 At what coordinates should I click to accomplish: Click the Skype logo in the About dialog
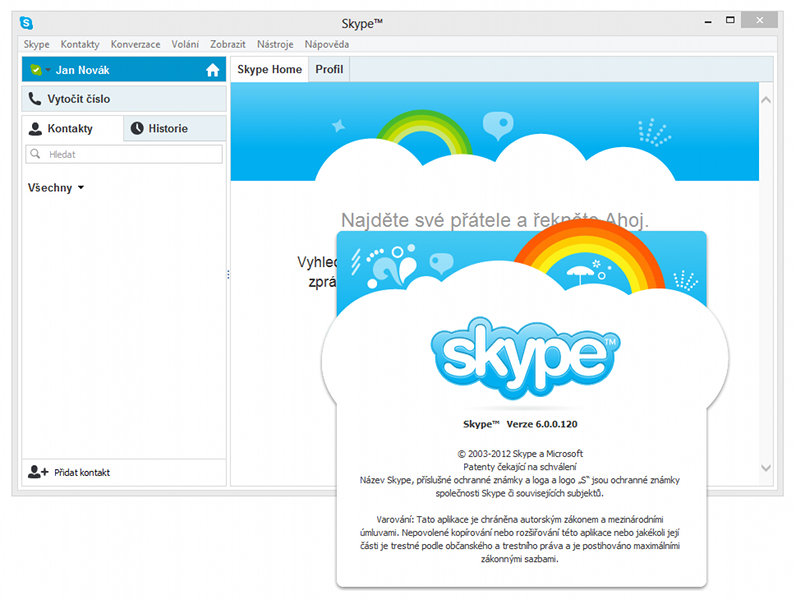[x=525, y=358]
